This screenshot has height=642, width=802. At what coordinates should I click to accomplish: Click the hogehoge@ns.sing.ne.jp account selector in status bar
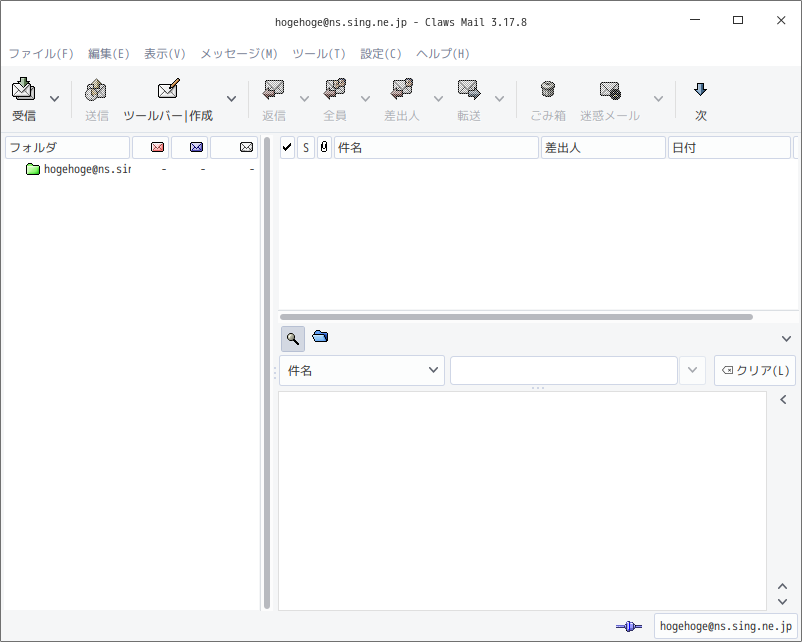pyautogui.click(x=725, y=626)
